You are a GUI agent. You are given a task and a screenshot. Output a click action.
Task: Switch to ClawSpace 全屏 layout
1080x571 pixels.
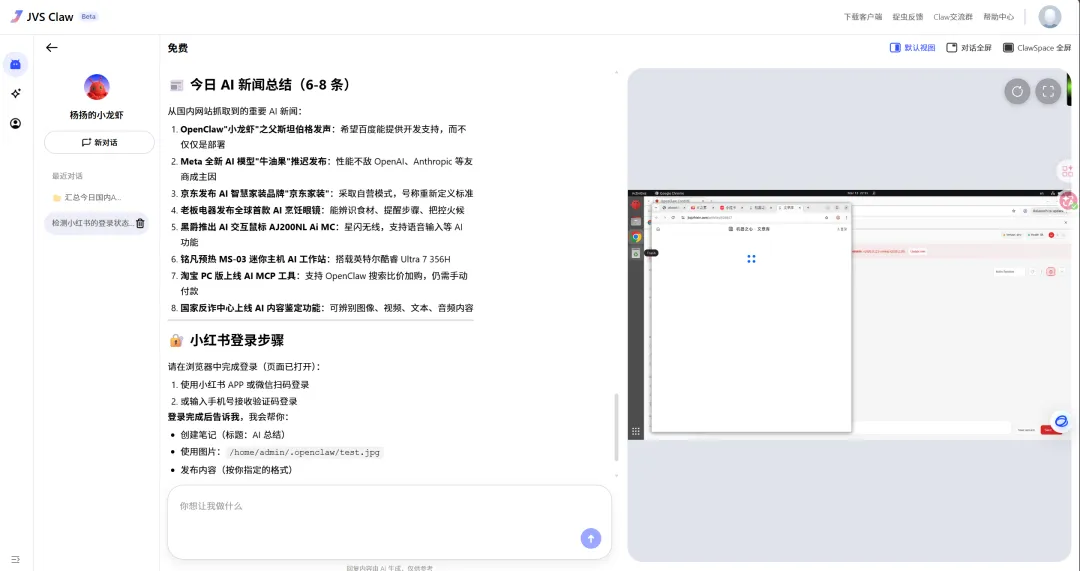click(1037, 48)
